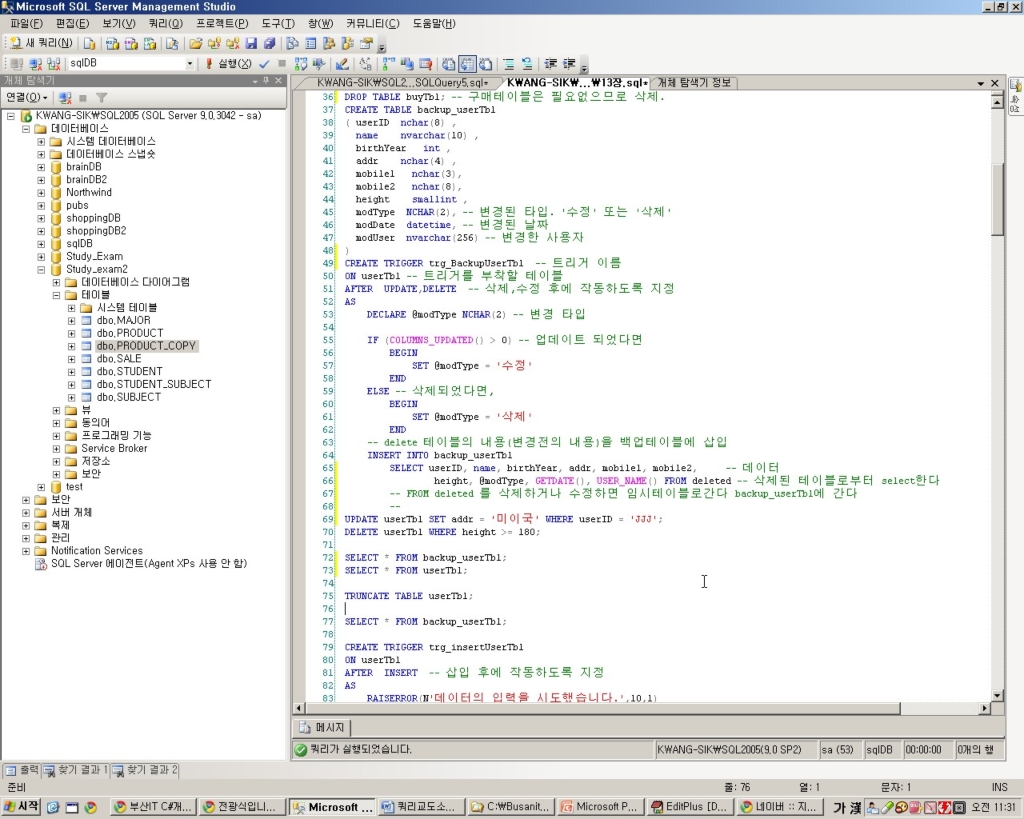Open the 도구(T) menu
The image size is (1024, 819).
(x=278, y=24)
